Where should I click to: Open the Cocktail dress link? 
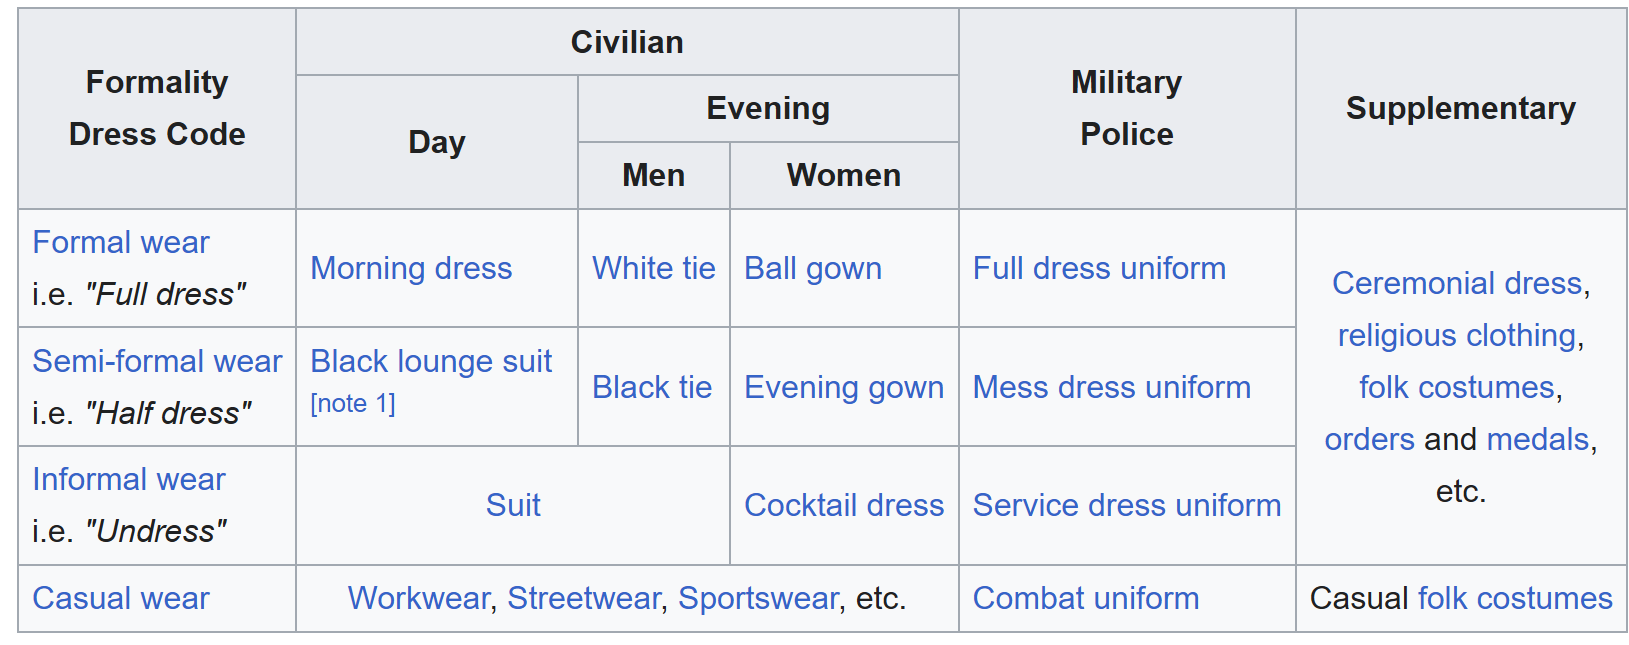pos(844,505)
